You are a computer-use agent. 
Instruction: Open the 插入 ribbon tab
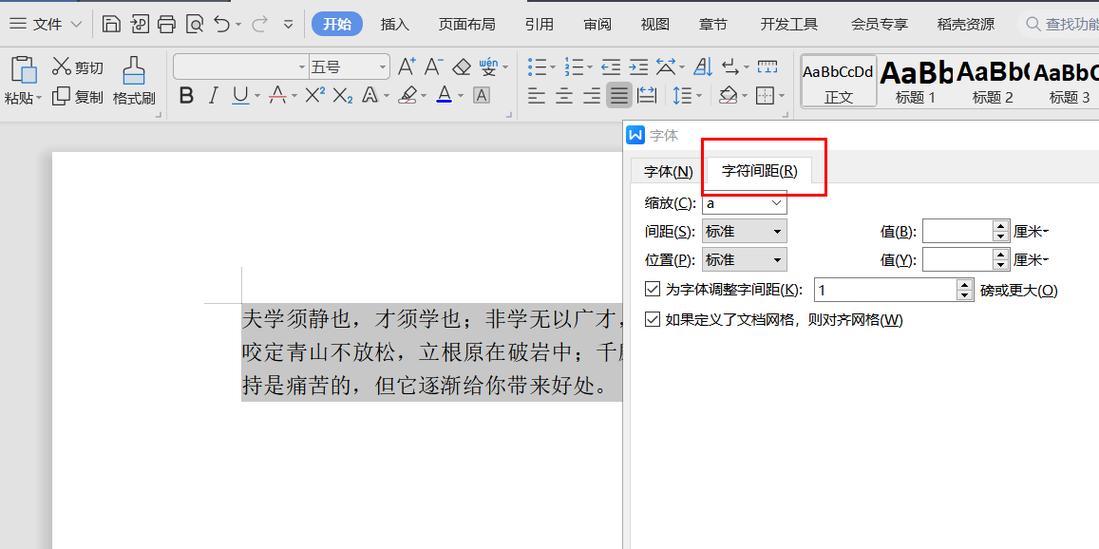coord(395,24)
